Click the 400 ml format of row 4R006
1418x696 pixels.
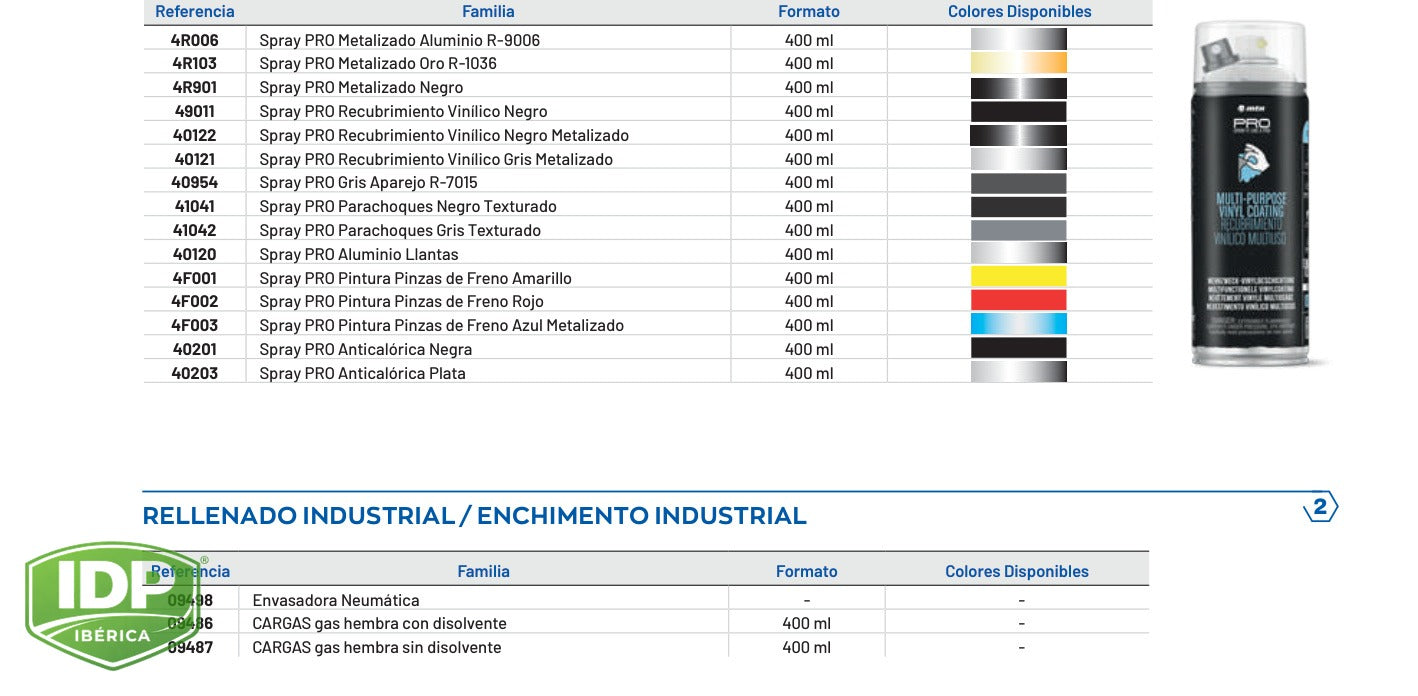tap(809, 40)
